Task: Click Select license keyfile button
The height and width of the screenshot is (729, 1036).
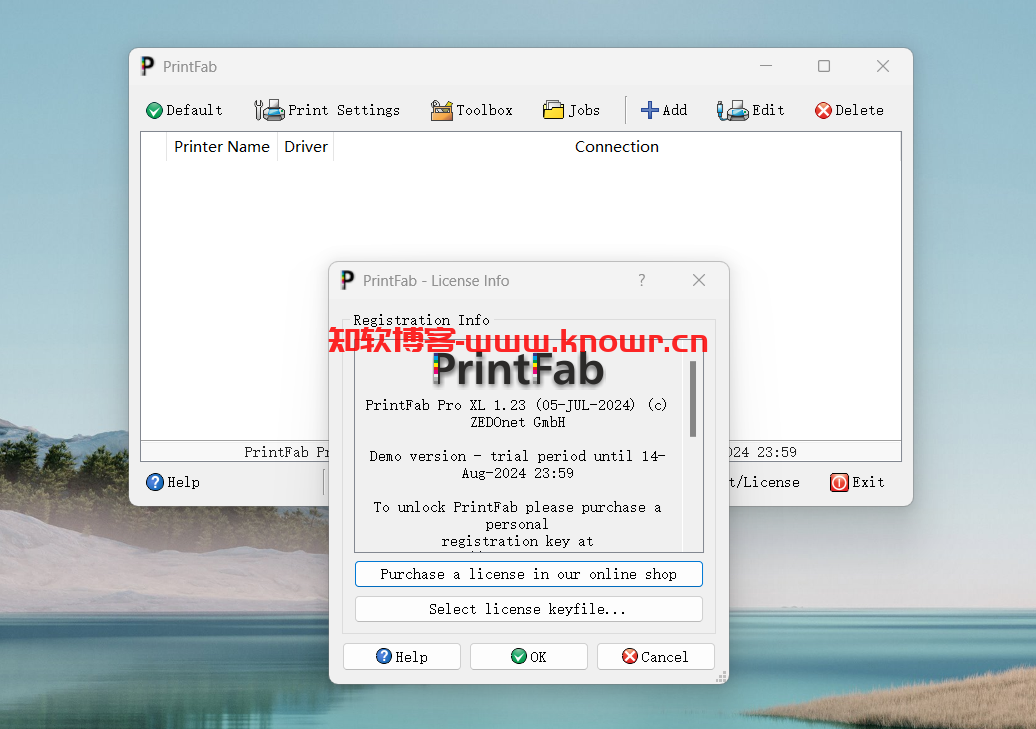Action: 529,609
